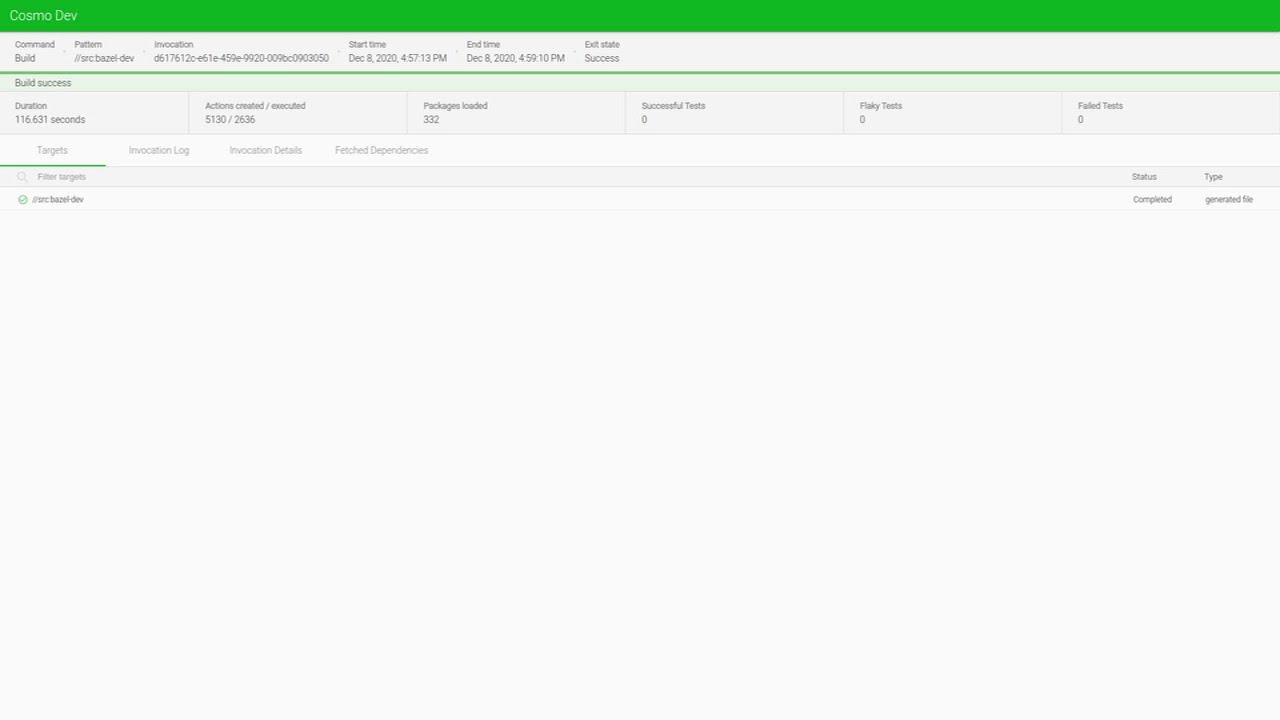Click the Packages loaded 332 value
The height and width of the screenshot is (720, 1280).
431,120
